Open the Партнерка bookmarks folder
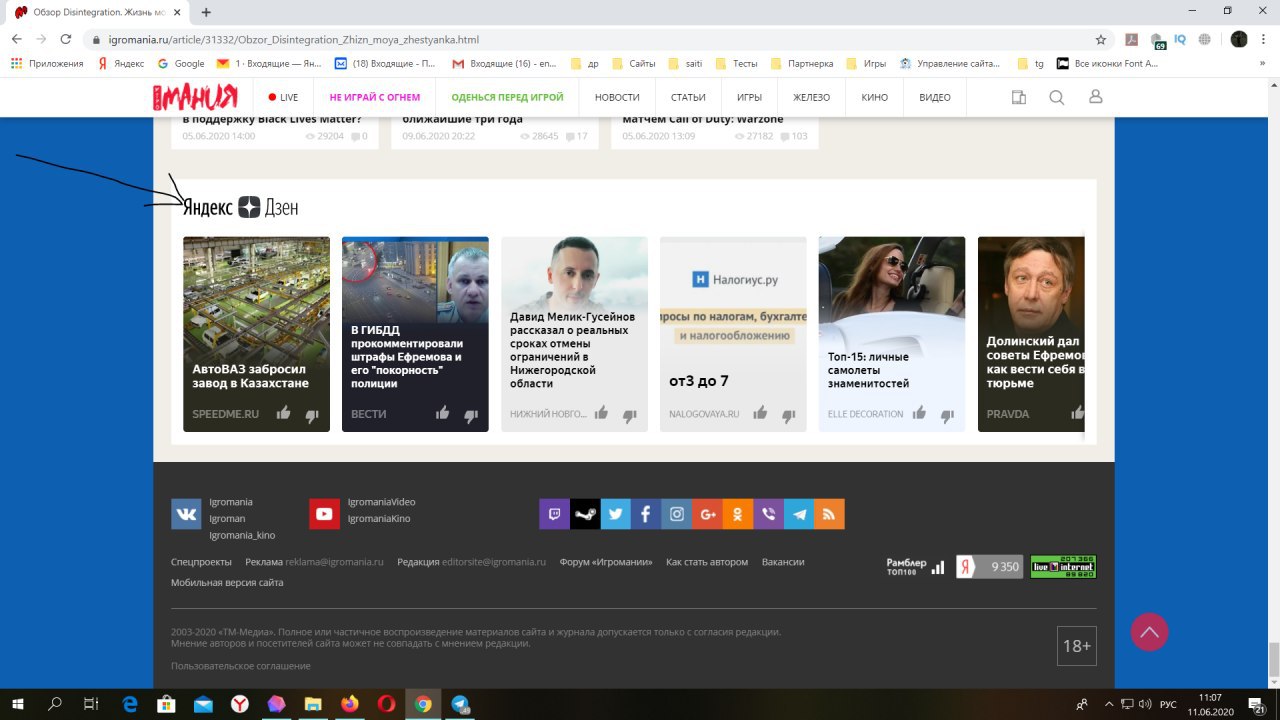The height and width of the screenshot is (720, 1280). tap(802, 63)
